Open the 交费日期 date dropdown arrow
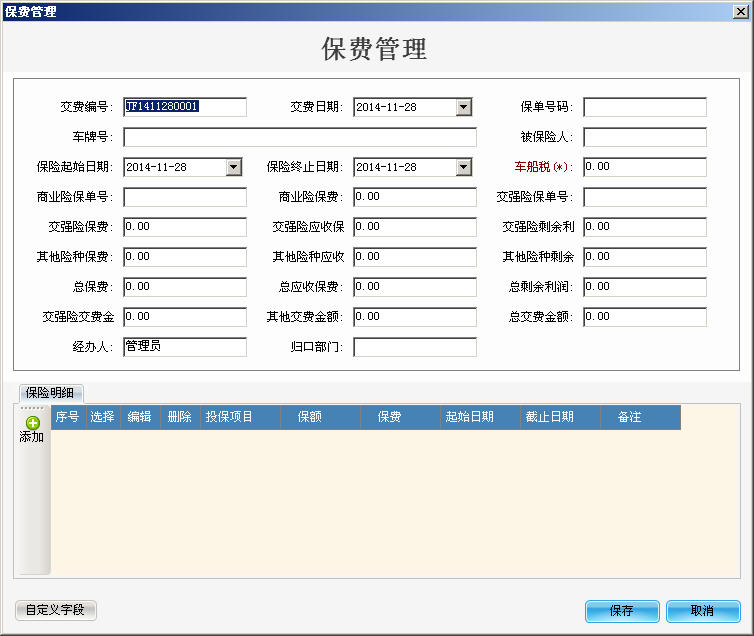This screenshot has height=636, width=754. pos(464,107)
